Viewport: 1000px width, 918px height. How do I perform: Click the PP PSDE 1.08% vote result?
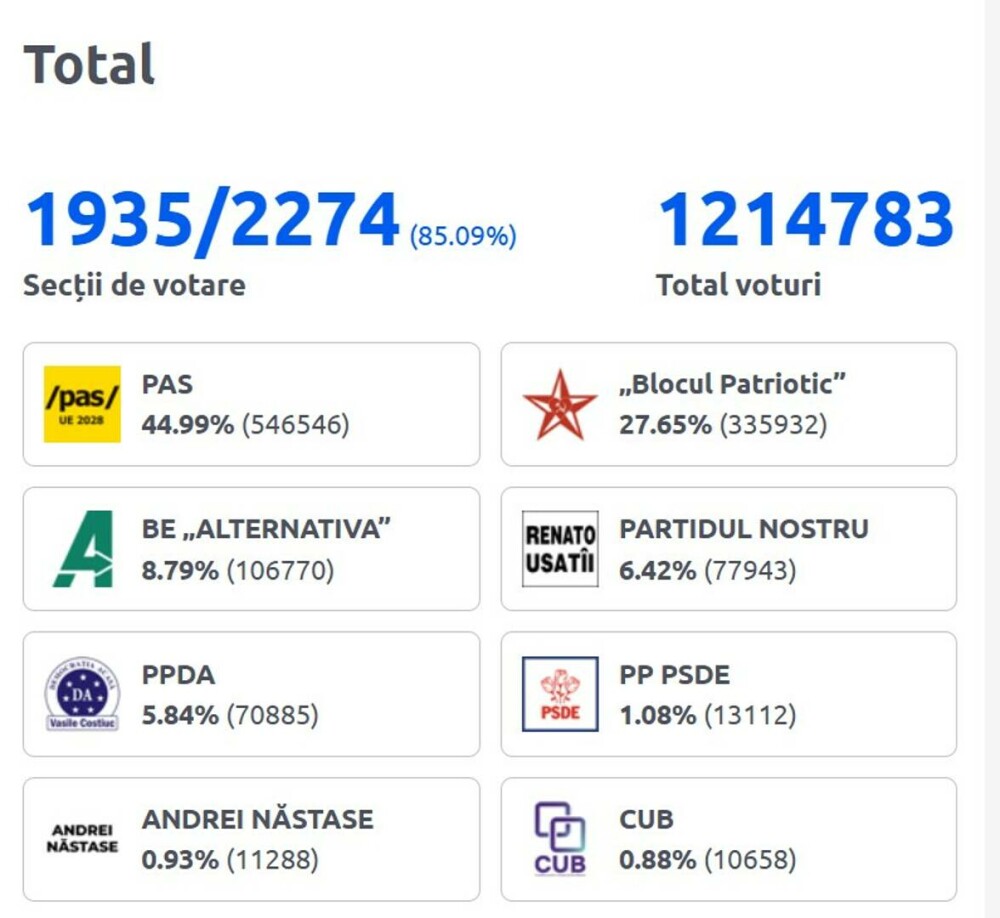708,716
